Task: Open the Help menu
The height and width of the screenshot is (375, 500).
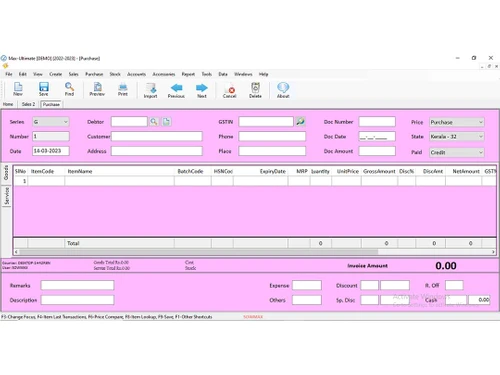Action: (x=264, y=74)
